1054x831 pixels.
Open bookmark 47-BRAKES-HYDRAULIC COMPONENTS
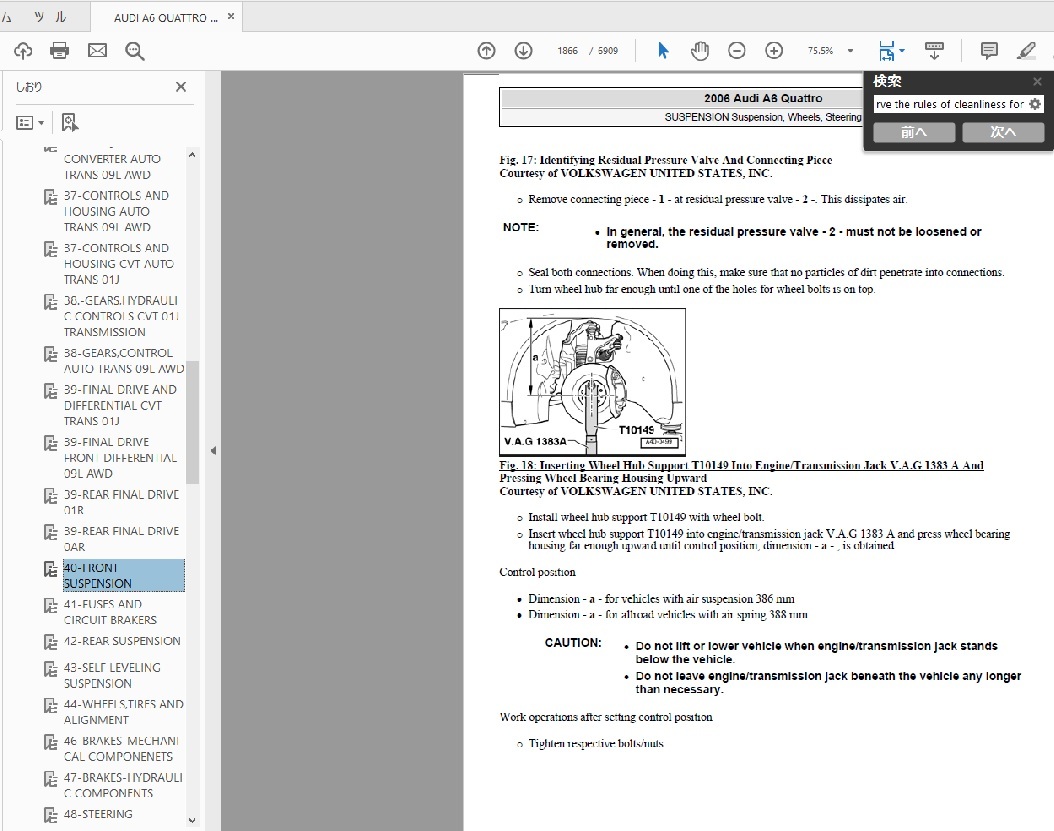[x=123, y=785]
